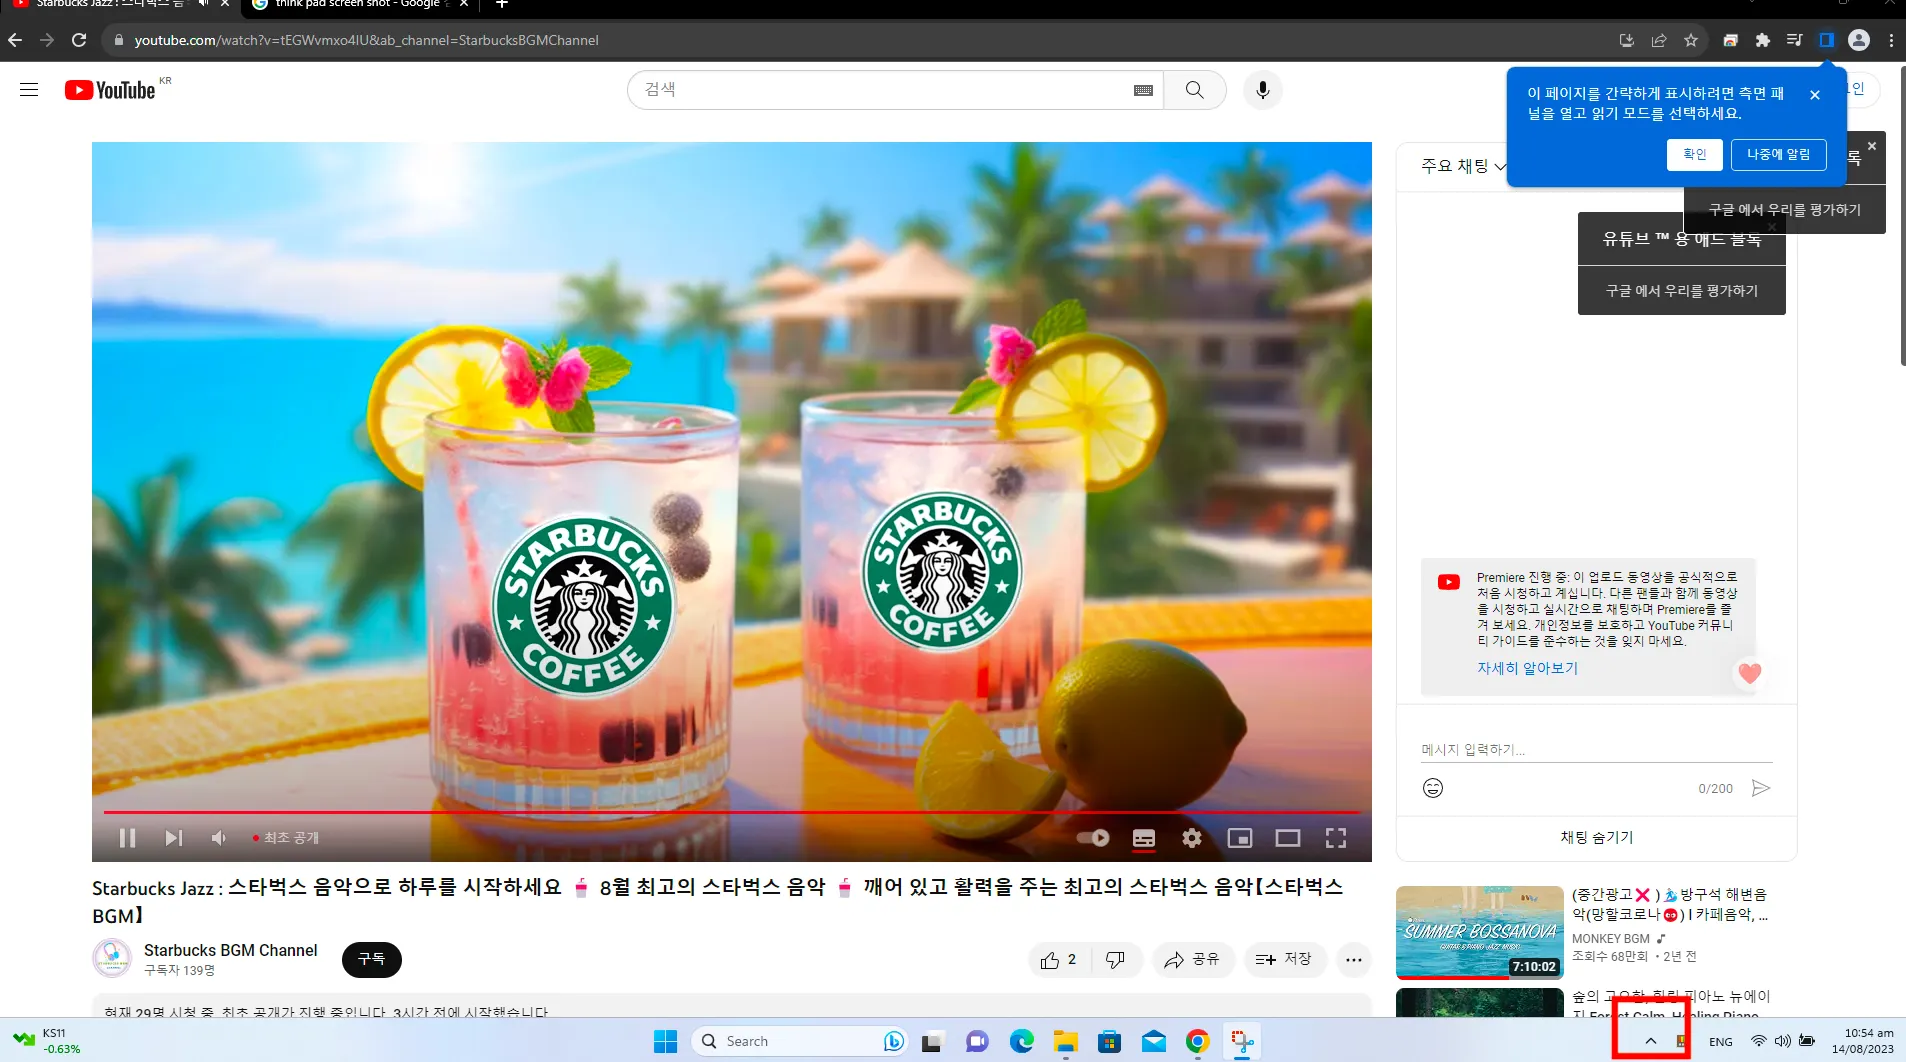Mute the video volume
The width and height of the screenshot is (1906, 1062).
(x=219, y=838)
